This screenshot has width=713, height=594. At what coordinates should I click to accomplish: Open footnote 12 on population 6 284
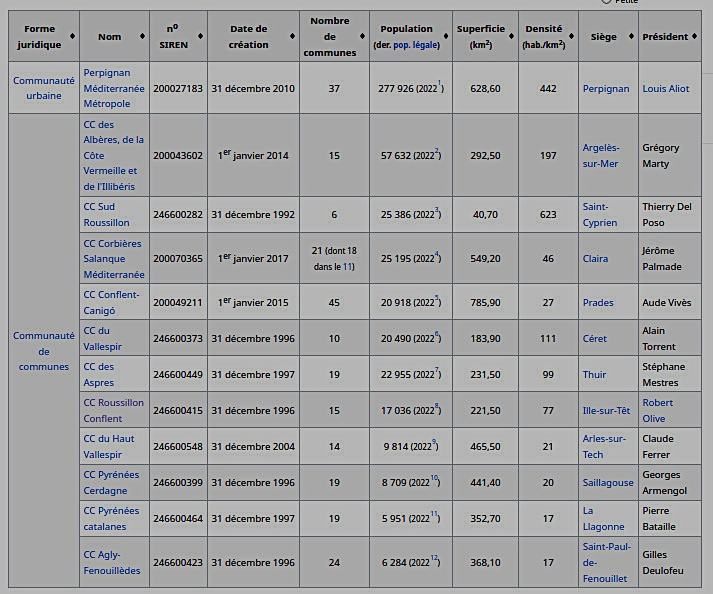[x=434, y=557]
